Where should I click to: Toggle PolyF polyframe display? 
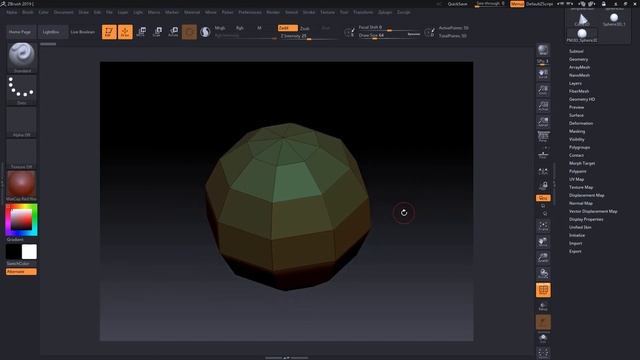[543, 290]
